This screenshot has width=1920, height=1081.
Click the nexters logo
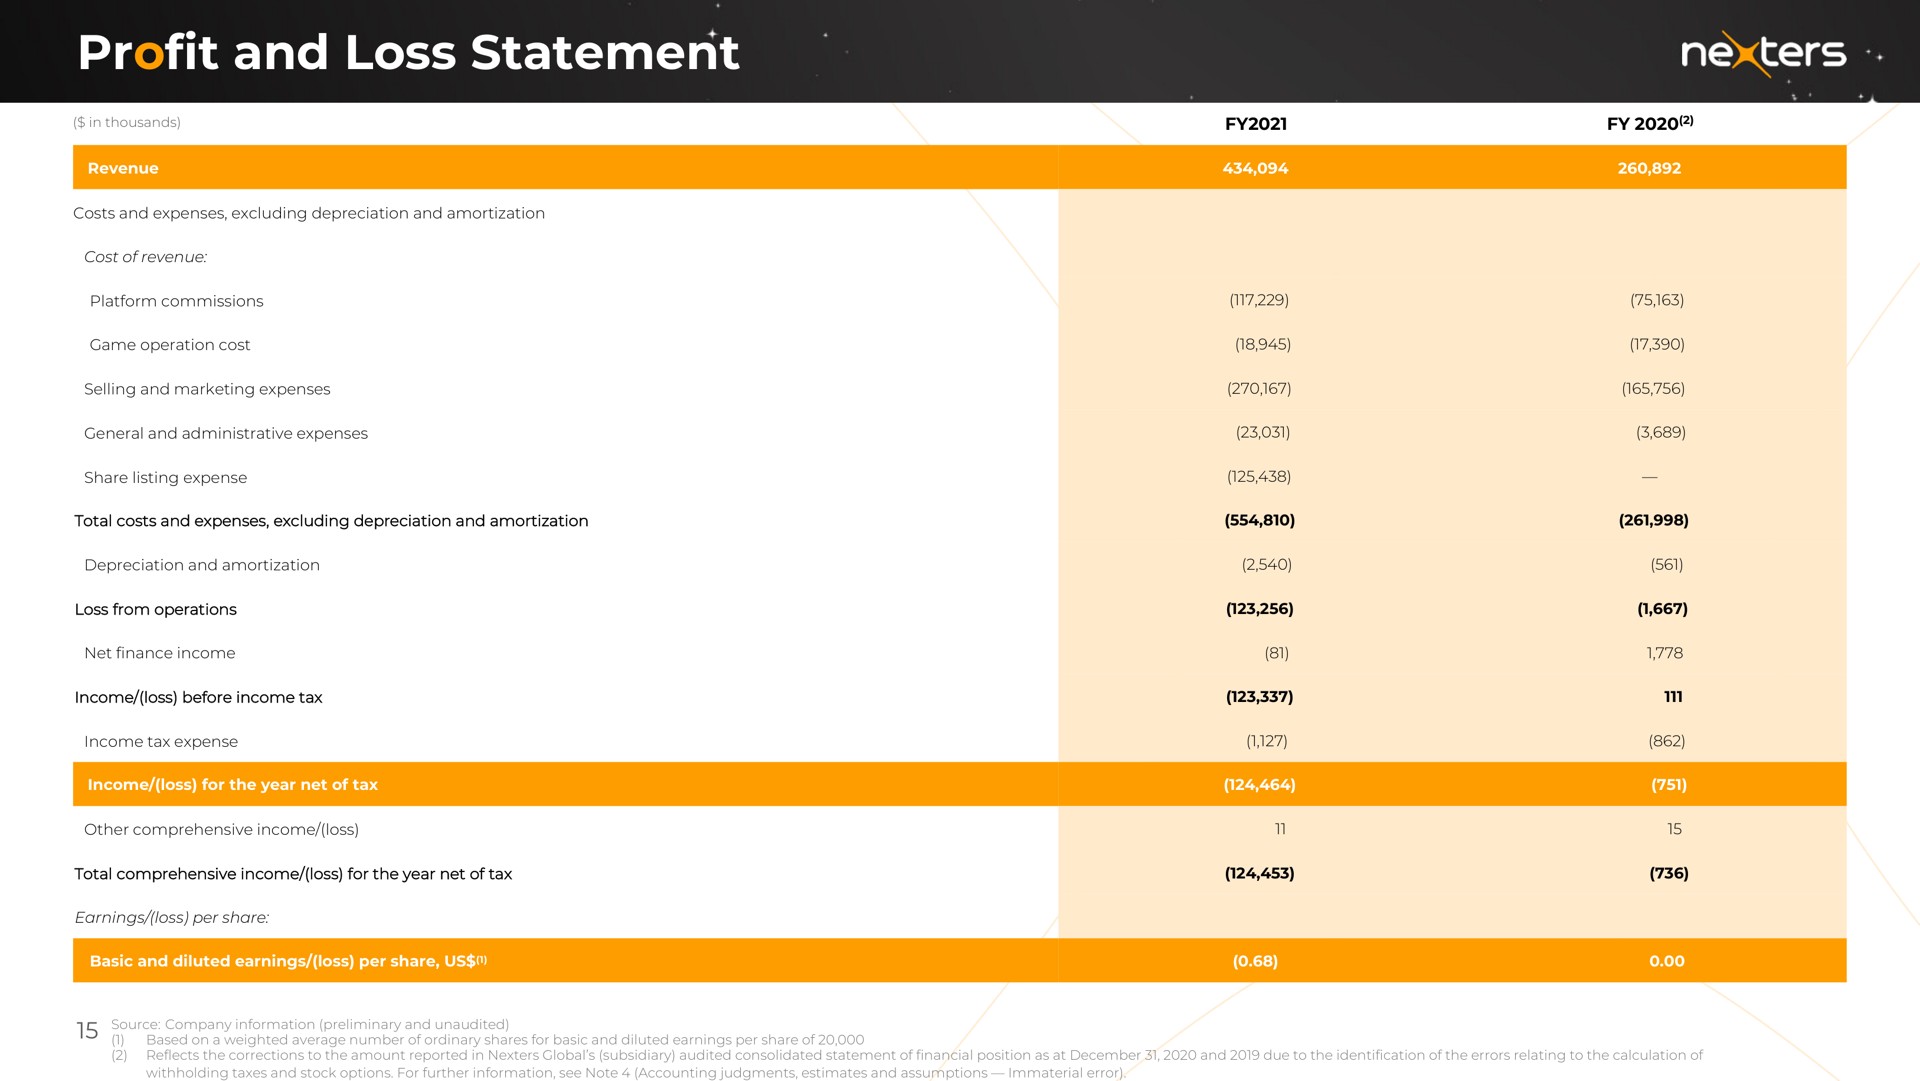[x=1763, y=53]
